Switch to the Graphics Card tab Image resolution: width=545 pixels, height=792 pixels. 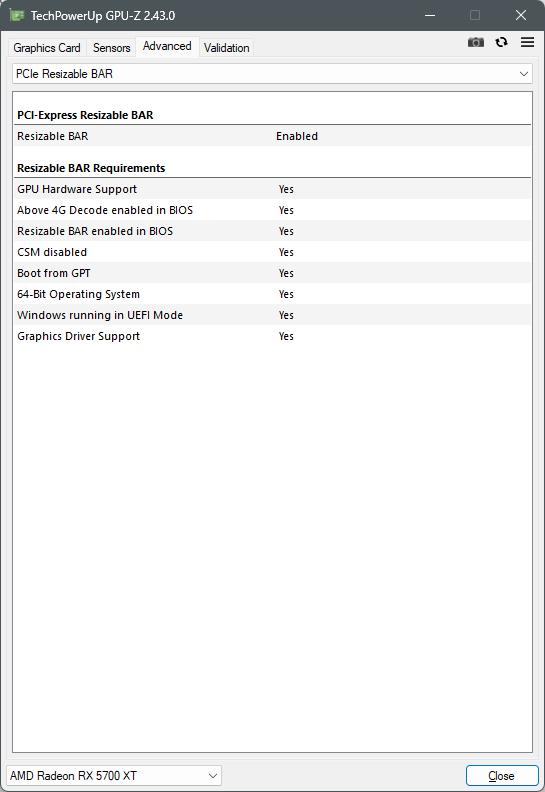[47, 48]
